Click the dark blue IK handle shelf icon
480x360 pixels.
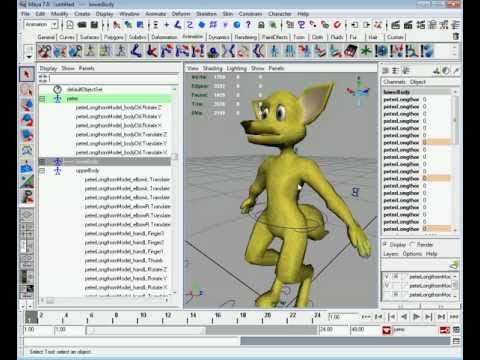coord(136,51)
